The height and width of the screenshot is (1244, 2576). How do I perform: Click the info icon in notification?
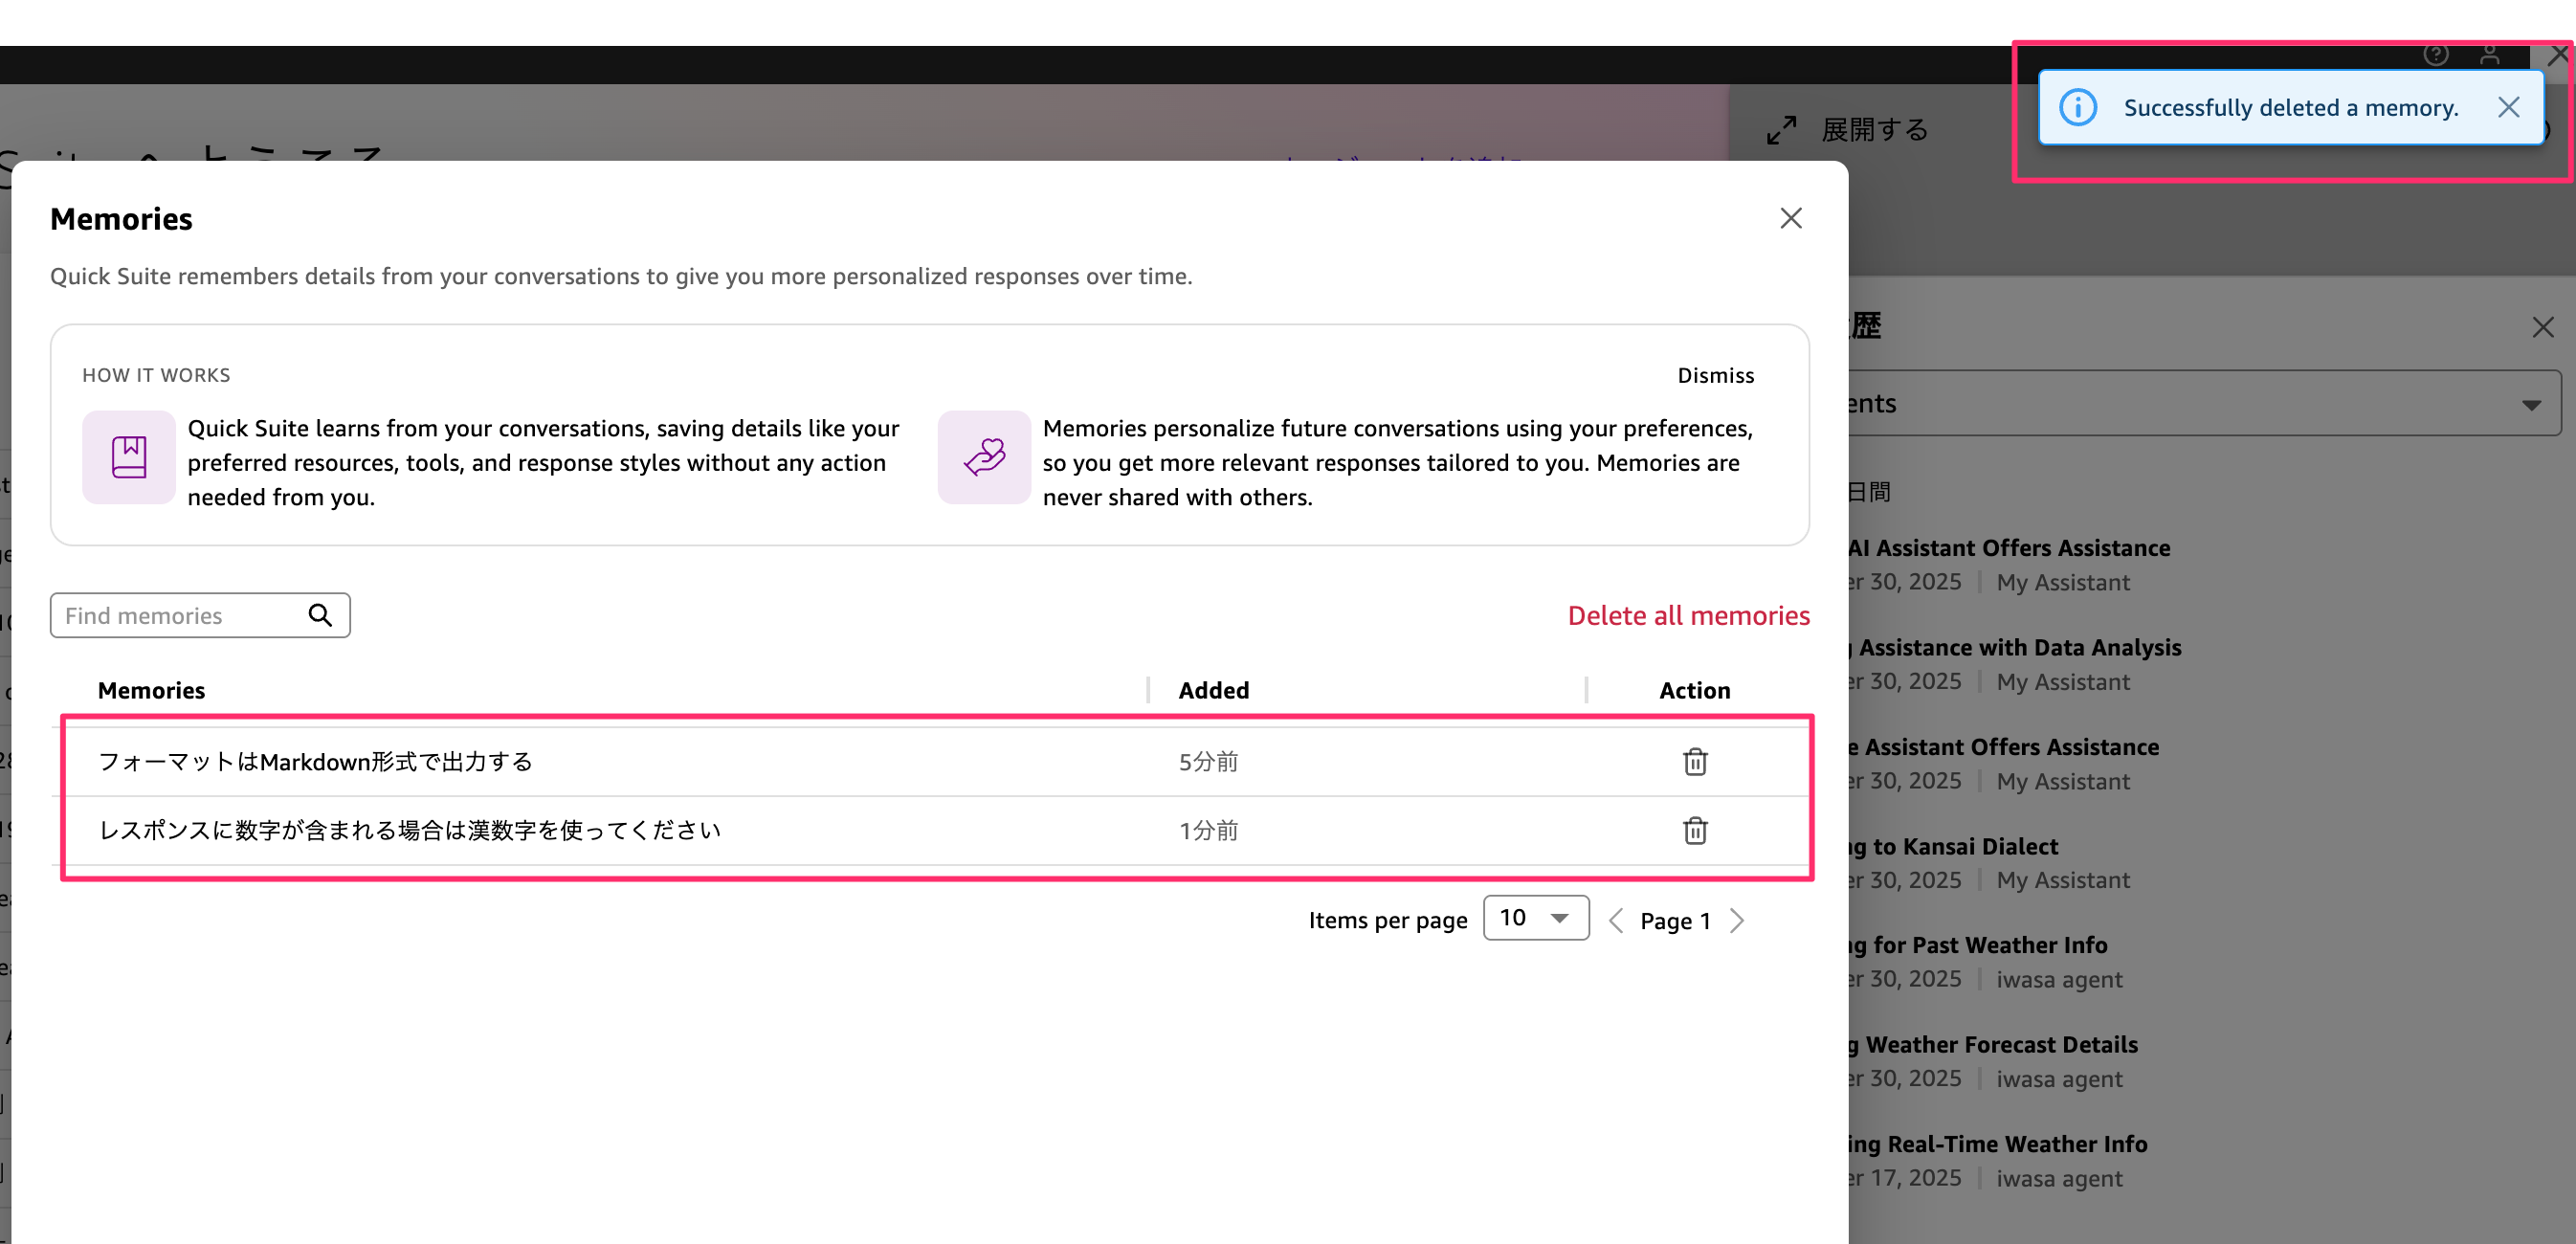point(2078,108)
